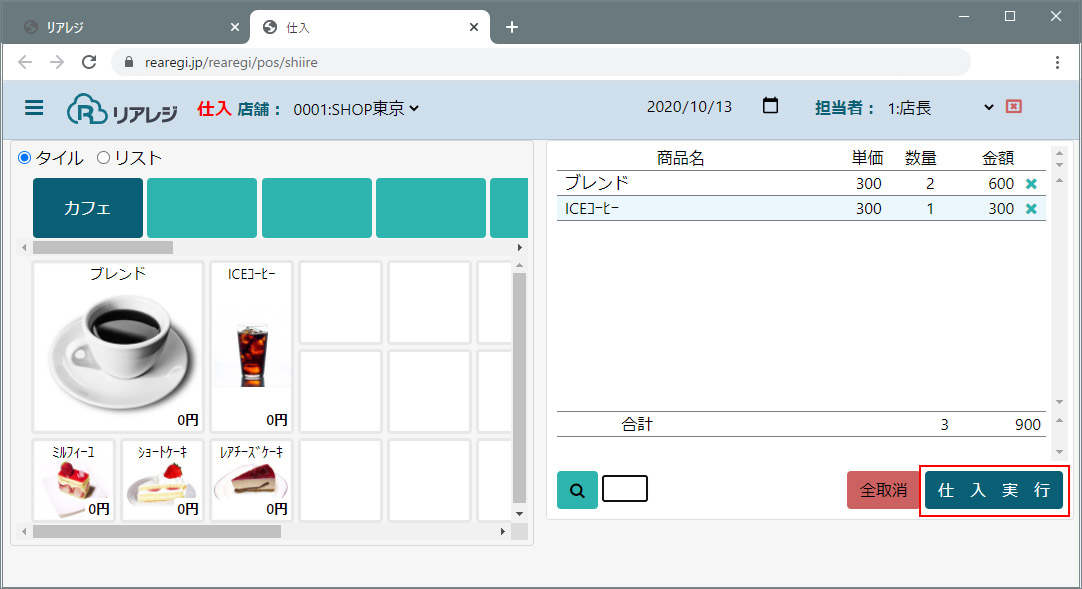The image size is (1082, 589).
Task: Click the product grid vertical scrollbar thumb
Action: click(520, 388)
